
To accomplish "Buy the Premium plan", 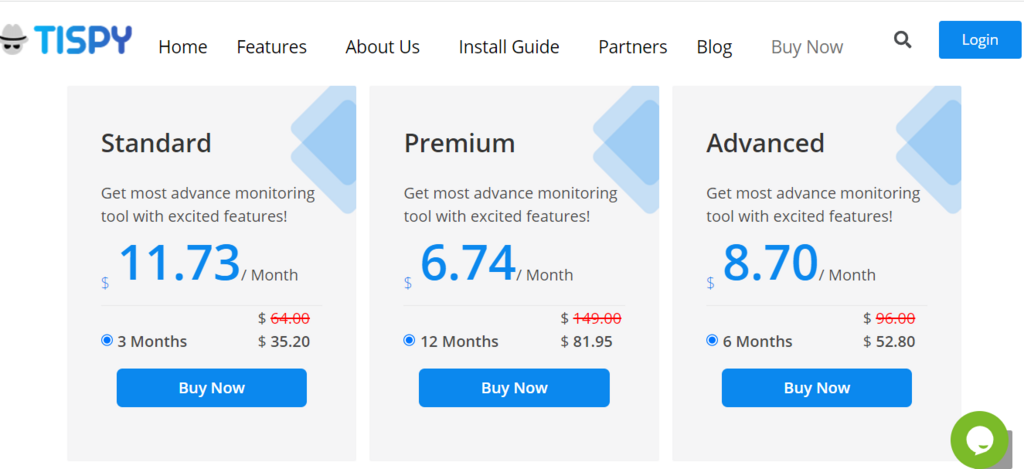I will click(x=514, y=388).
